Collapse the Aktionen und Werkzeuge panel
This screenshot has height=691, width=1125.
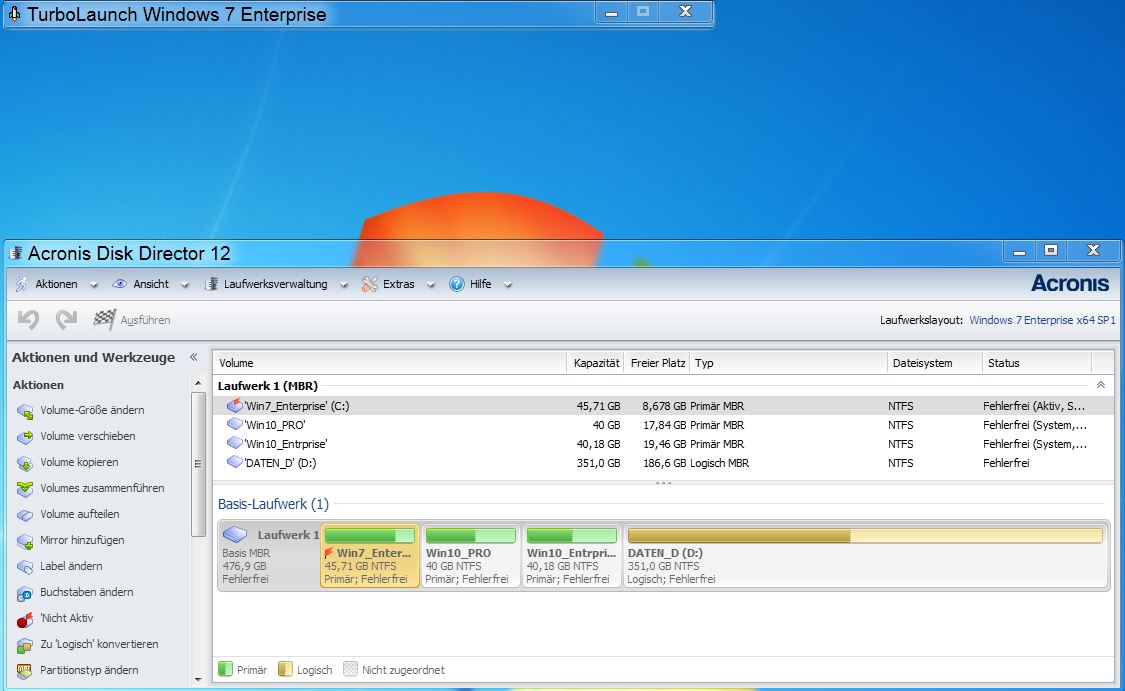pyautogui.click(x=194, y=357)
